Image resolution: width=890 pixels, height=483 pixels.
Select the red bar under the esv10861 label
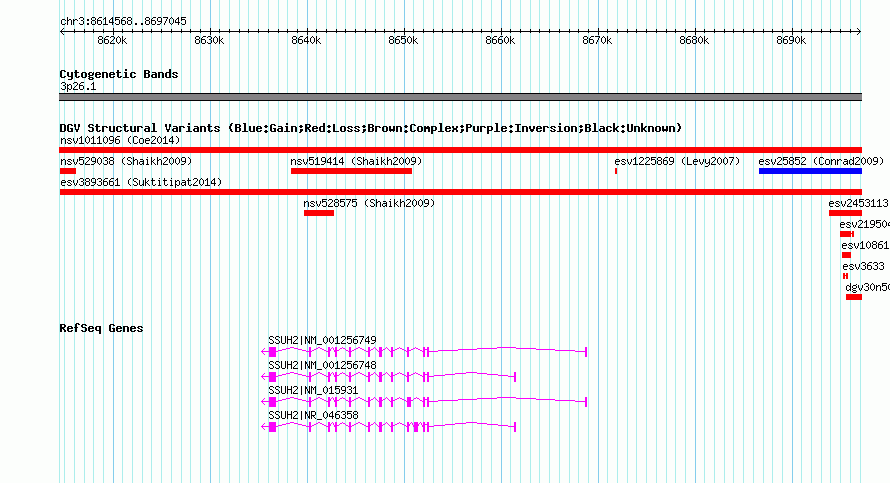tap(846, 255)
